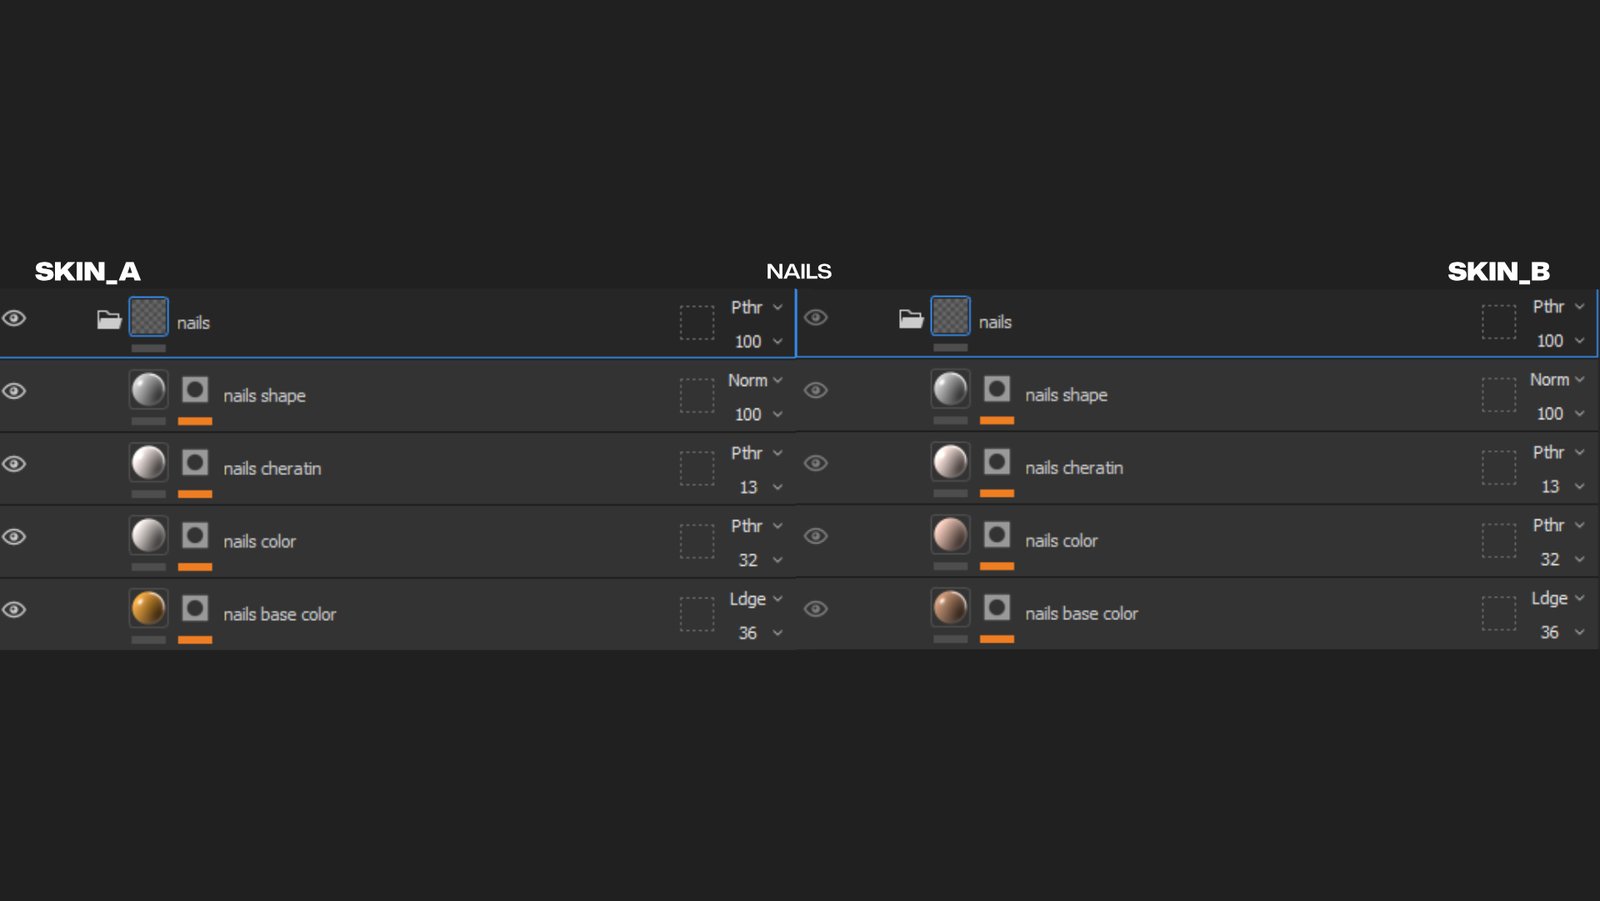Click SKIN_B nails folder checkered thumbnail
The height and width of the screenshot is (901, 1600).
(x=951, y=316)
